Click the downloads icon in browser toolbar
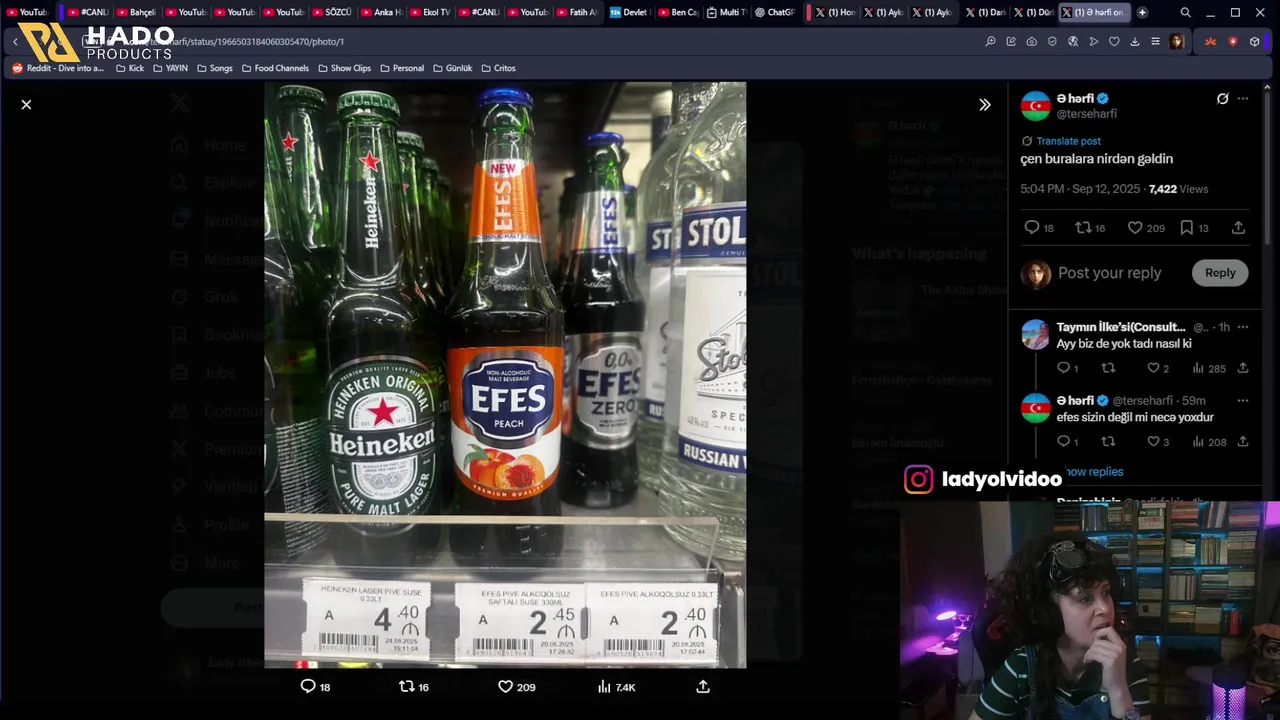 [1135, 41]
